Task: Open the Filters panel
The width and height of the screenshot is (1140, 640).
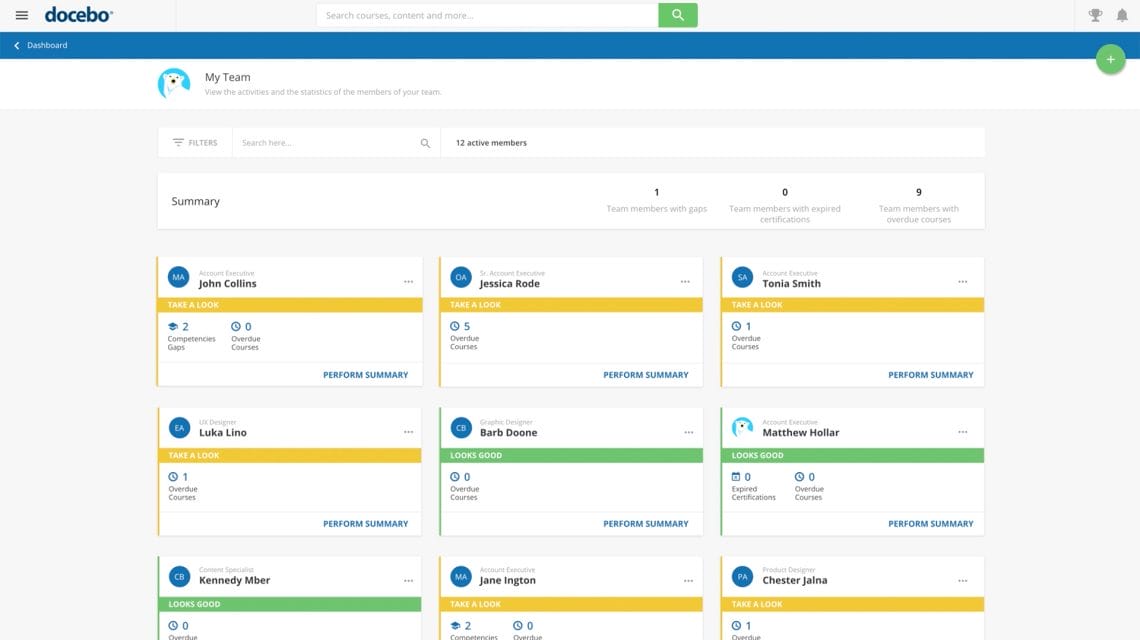Action: point(195,143)
